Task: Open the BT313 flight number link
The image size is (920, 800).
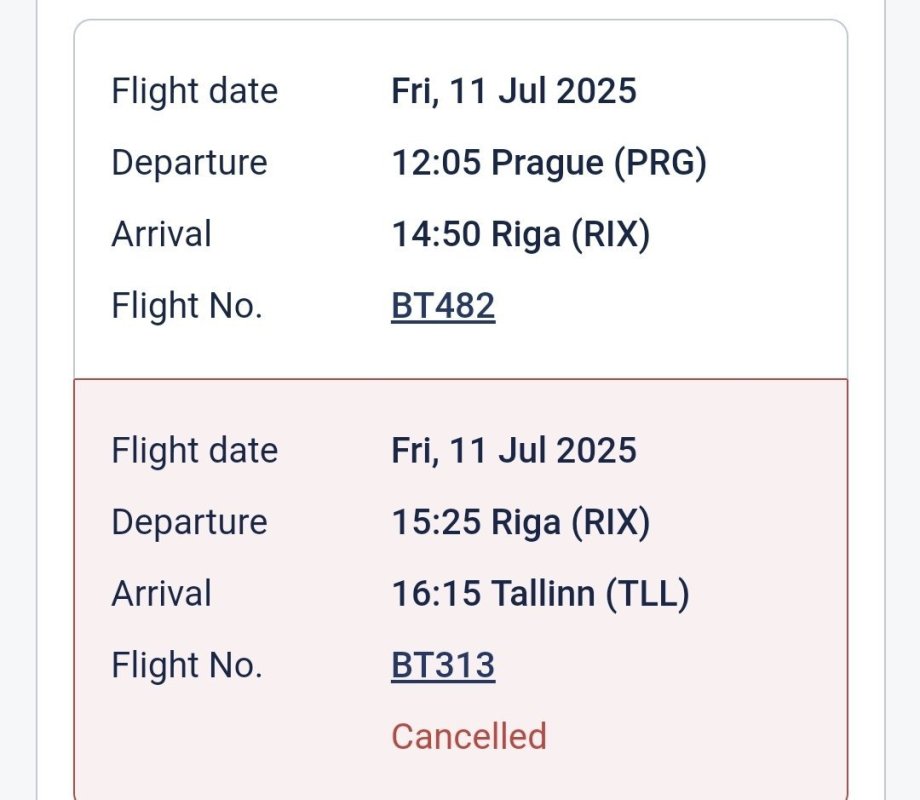Action: (x=443, y=665)
